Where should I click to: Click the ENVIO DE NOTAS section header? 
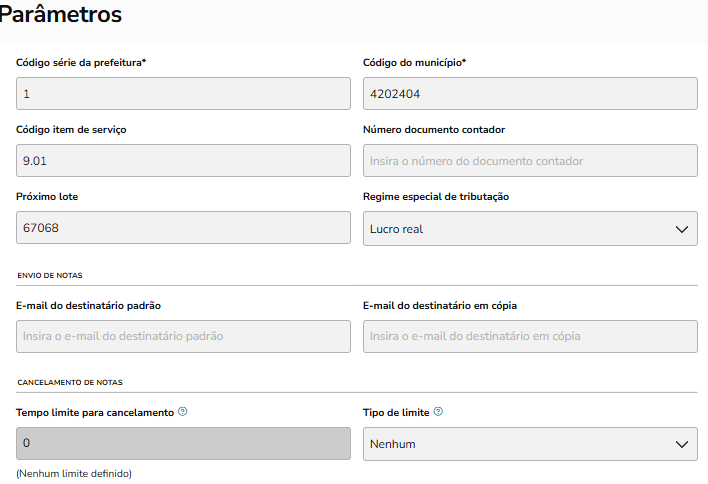(x=50, y=275)
